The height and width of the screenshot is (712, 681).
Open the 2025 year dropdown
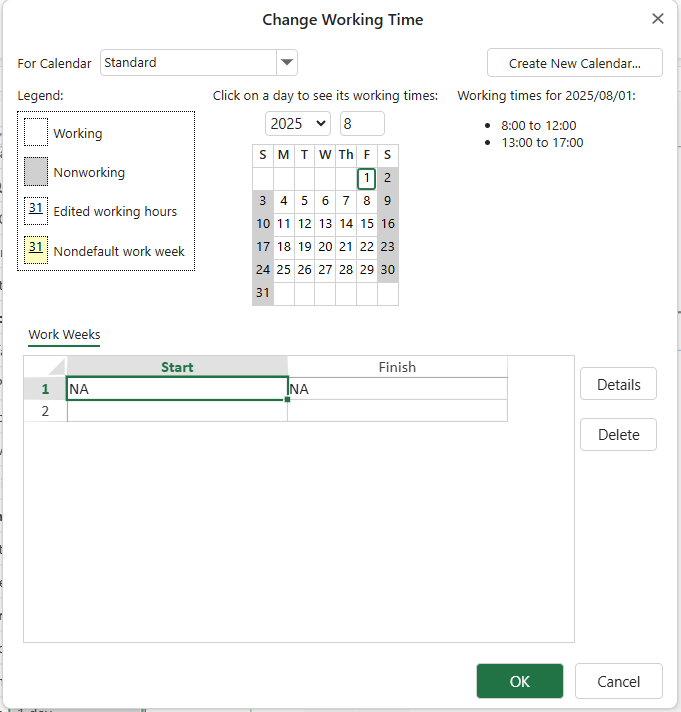point(297,124)
